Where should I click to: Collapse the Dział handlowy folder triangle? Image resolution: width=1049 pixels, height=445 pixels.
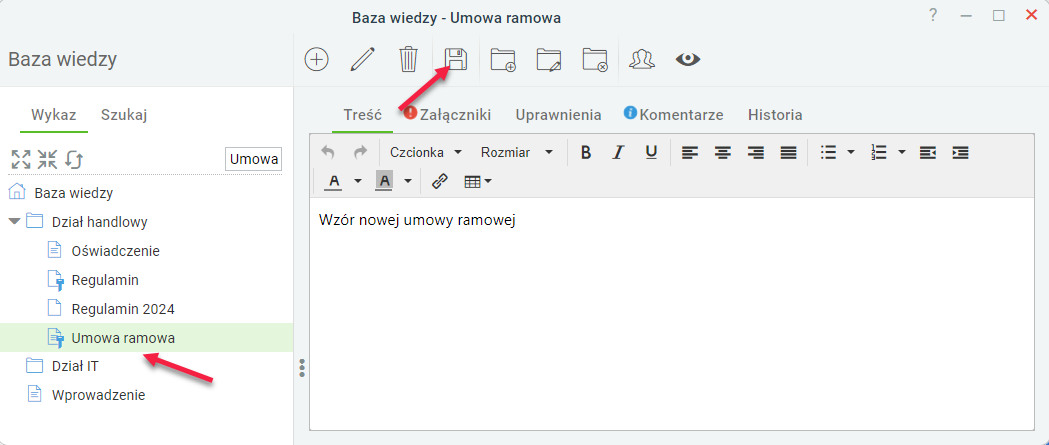[x=15, y=221]
